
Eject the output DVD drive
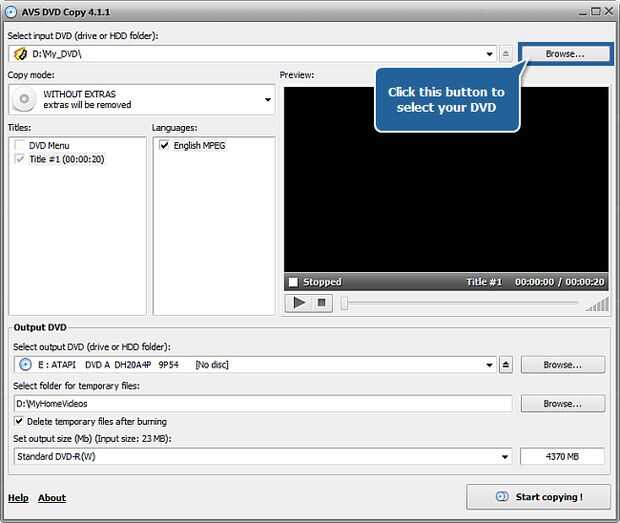click(x=505, y=364)
